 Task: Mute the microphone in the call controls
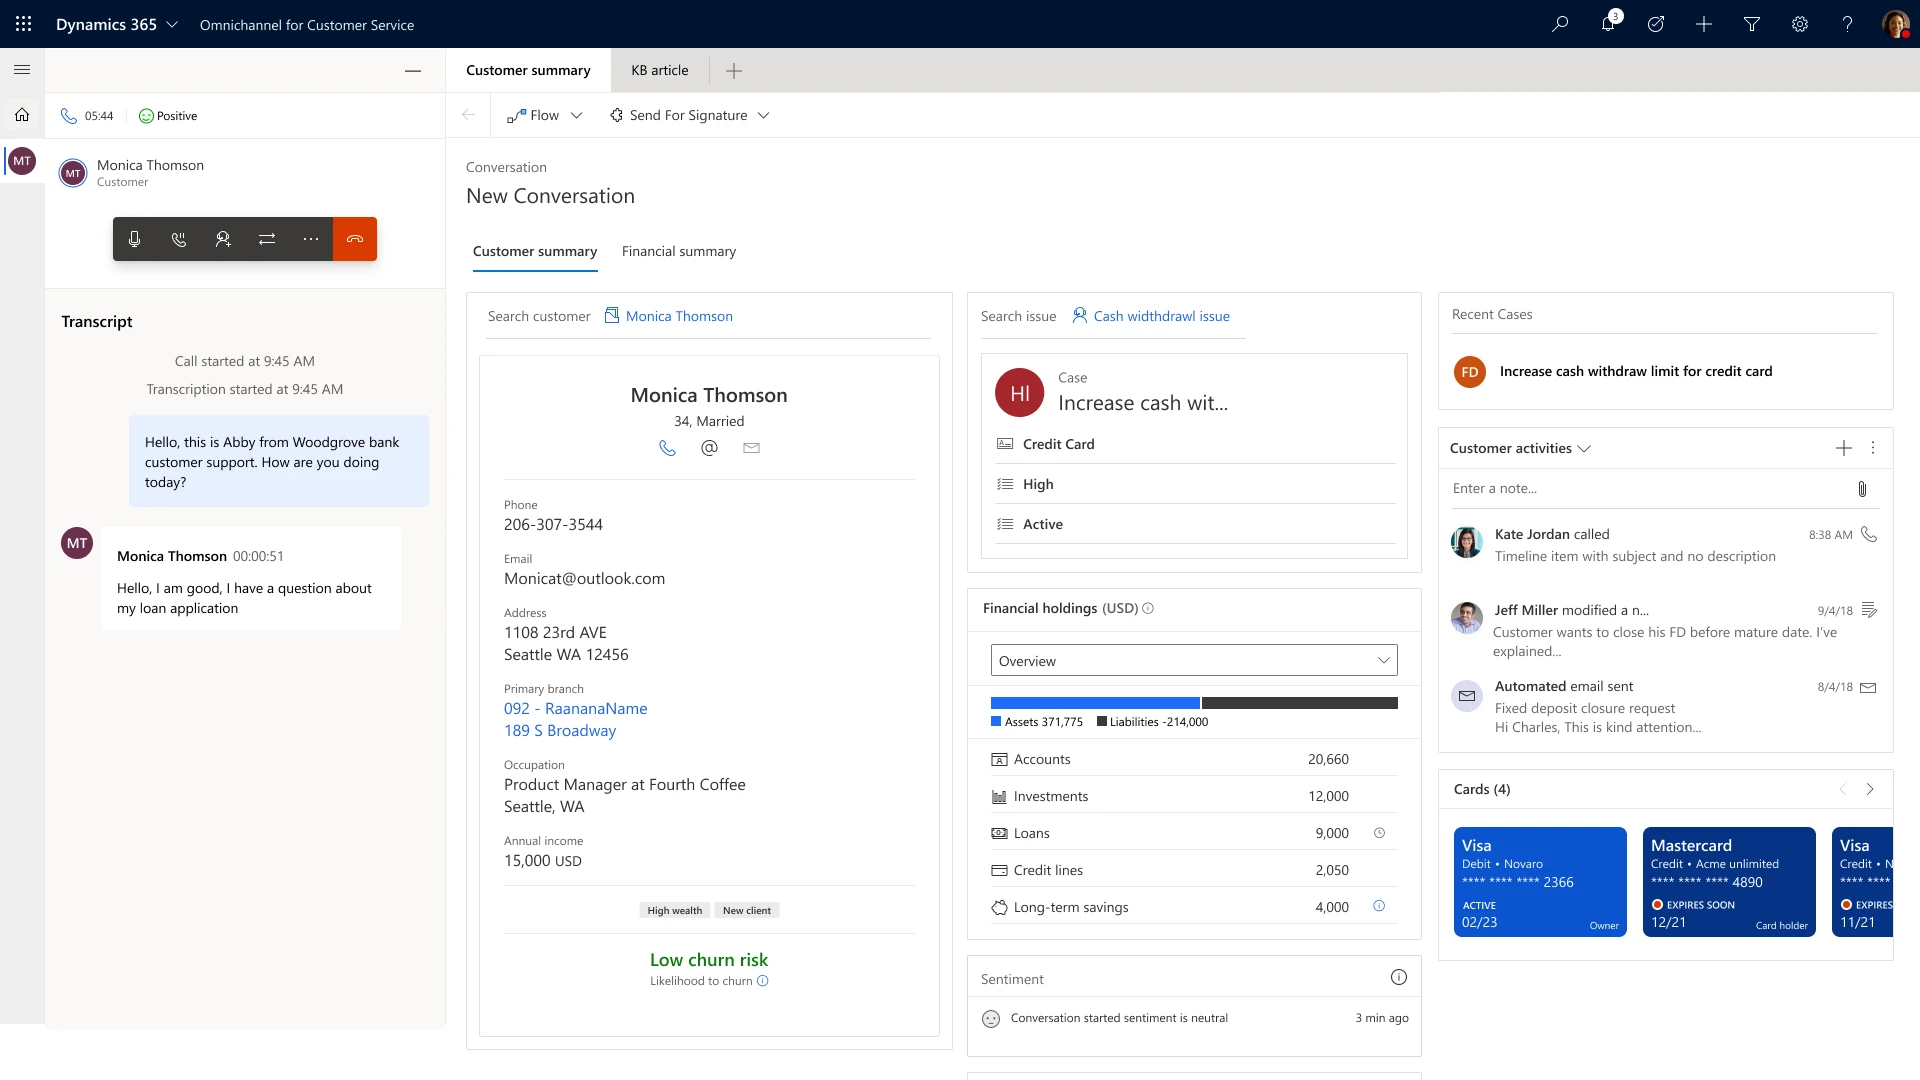[135, 239]
